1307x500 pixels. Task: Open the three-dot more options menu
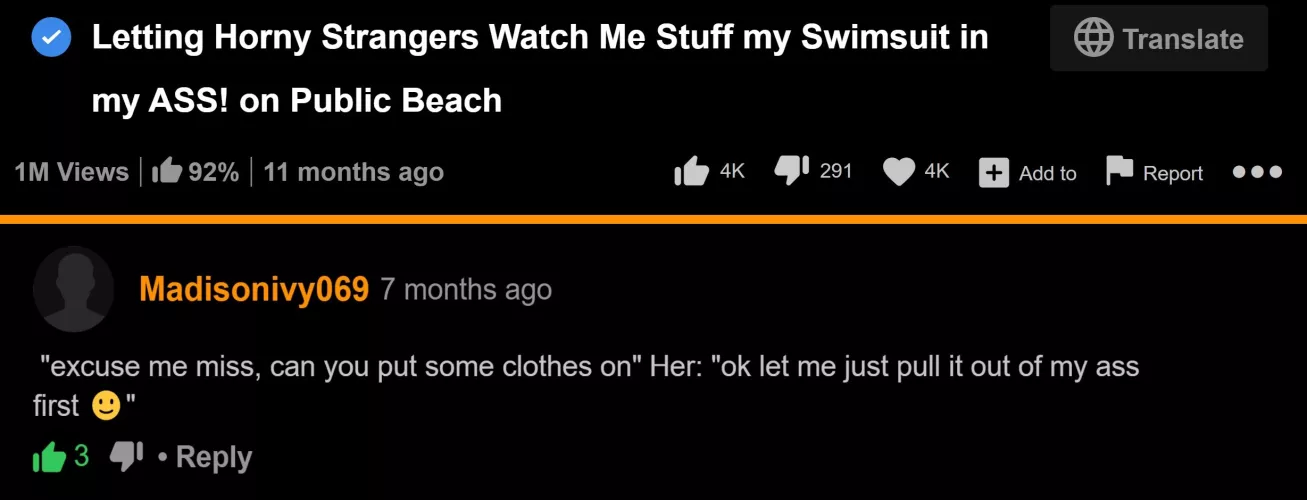[1256, 171]
